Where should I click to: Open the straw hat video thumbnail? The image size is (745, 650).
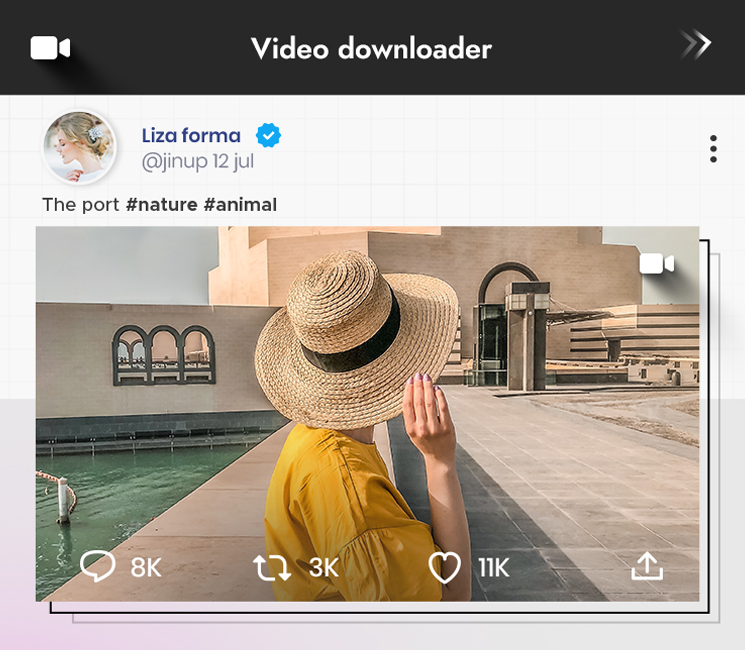[367, 414]
